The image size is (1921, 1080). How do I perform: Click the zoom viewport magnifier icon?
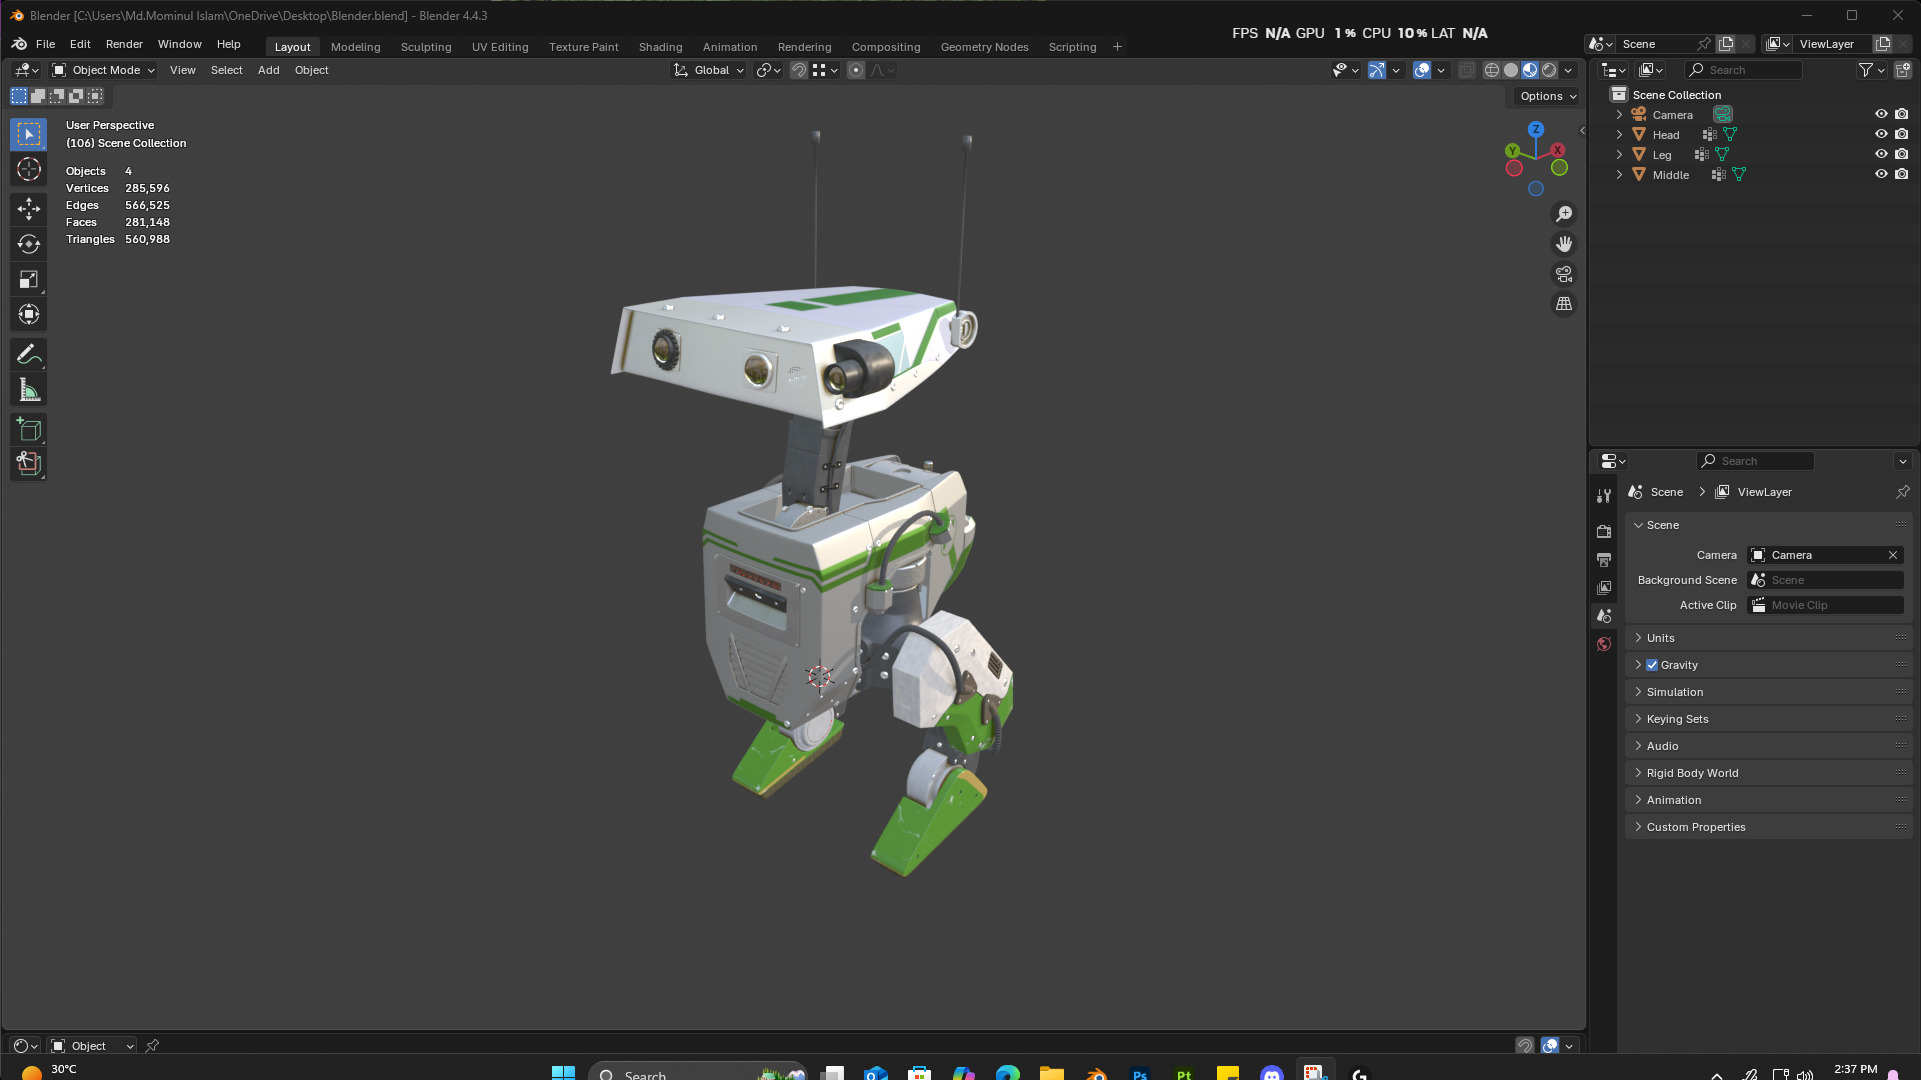pyautogui.click(x=1564, y=214)
